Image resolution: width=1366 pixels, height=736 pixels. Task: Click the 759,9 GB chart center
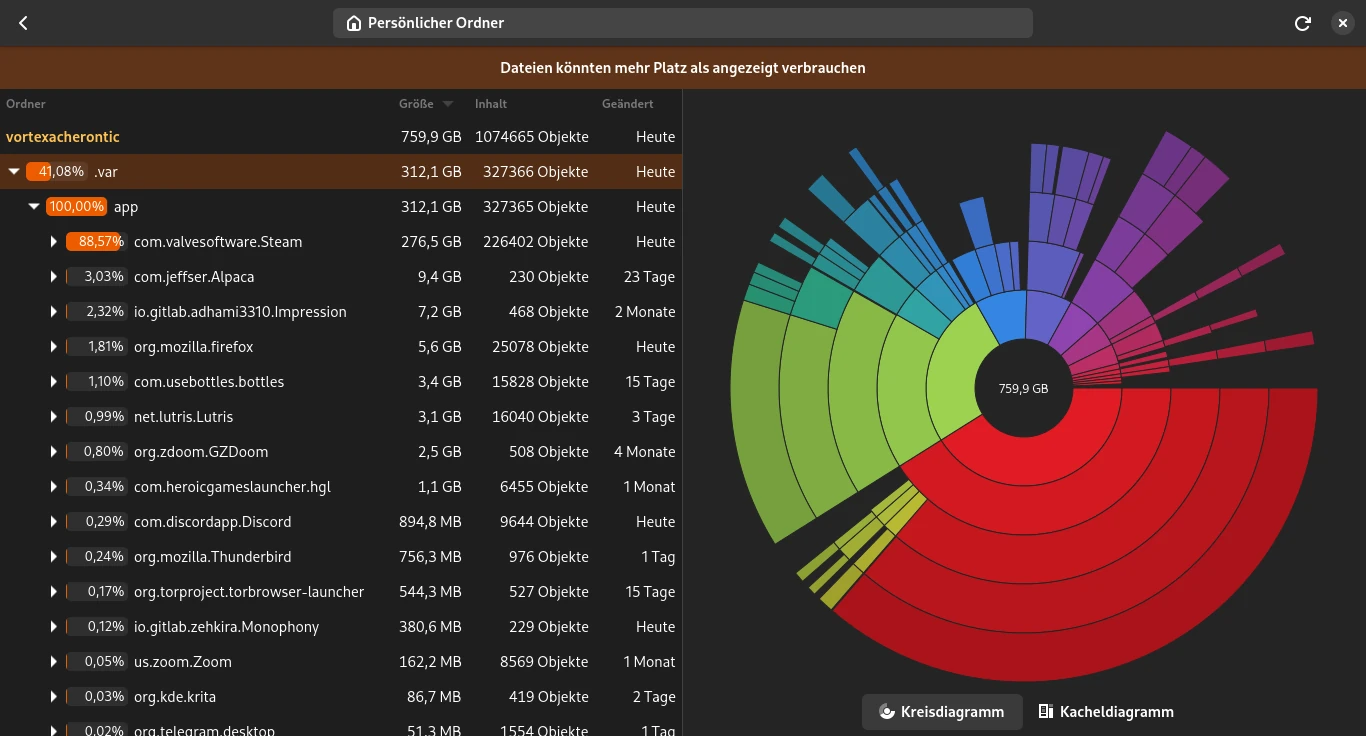[1023, 388]
